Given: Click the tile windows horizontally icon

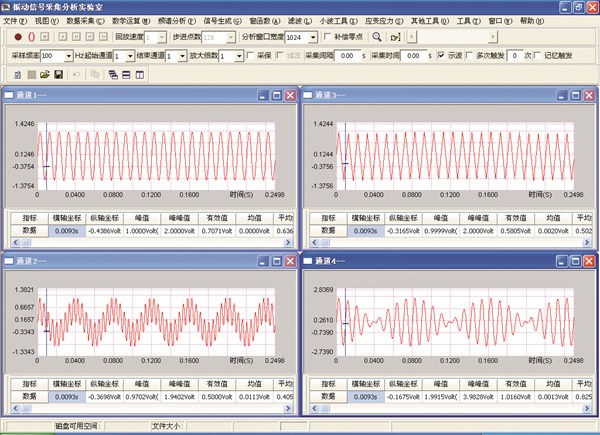Looking at the screenshot, I should point(125,75).
